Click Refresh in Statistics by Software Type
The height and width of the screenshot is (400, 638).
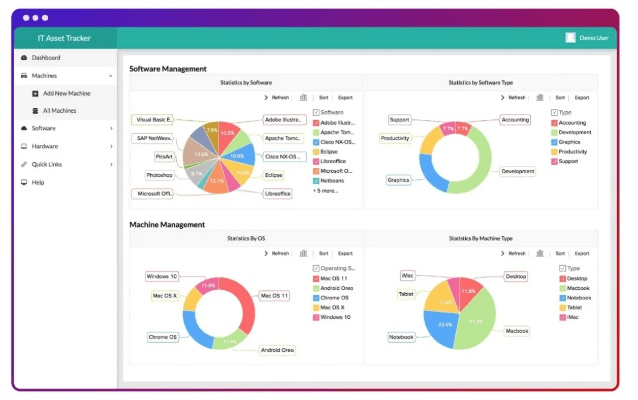(514, 98)
